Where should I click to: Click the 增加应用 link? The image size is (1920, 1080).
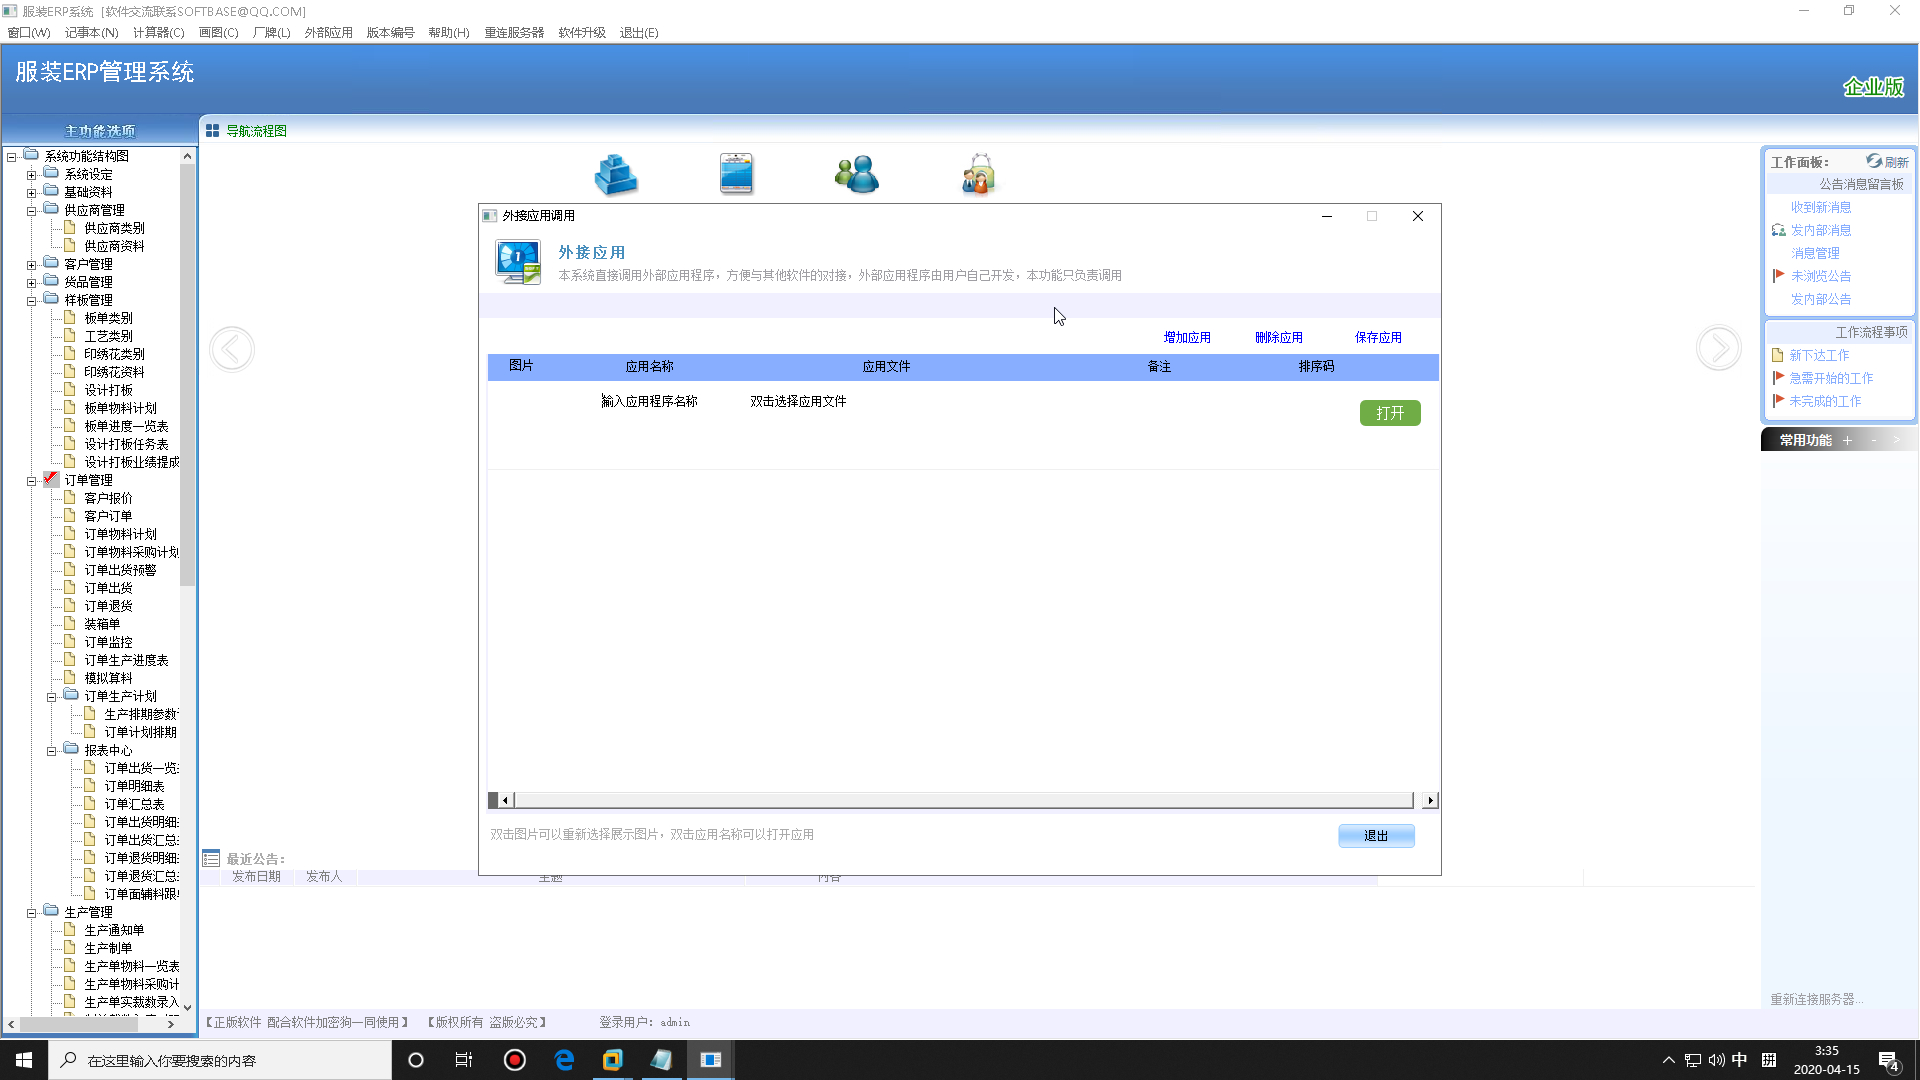[1186, 338]
